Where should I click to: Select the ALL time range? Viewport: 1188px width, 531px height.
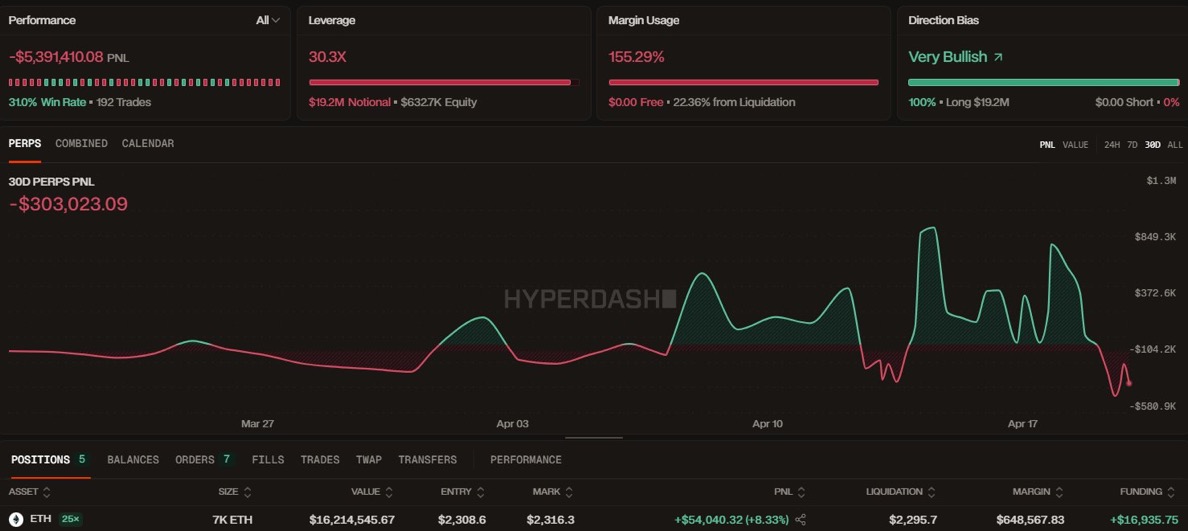(x=1175, y=145)
